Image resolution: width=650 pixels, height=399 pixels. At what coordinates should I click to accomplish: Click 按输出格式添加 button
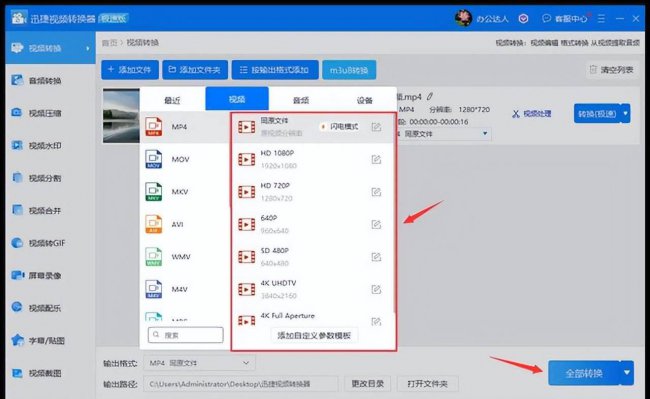[275, 70]
